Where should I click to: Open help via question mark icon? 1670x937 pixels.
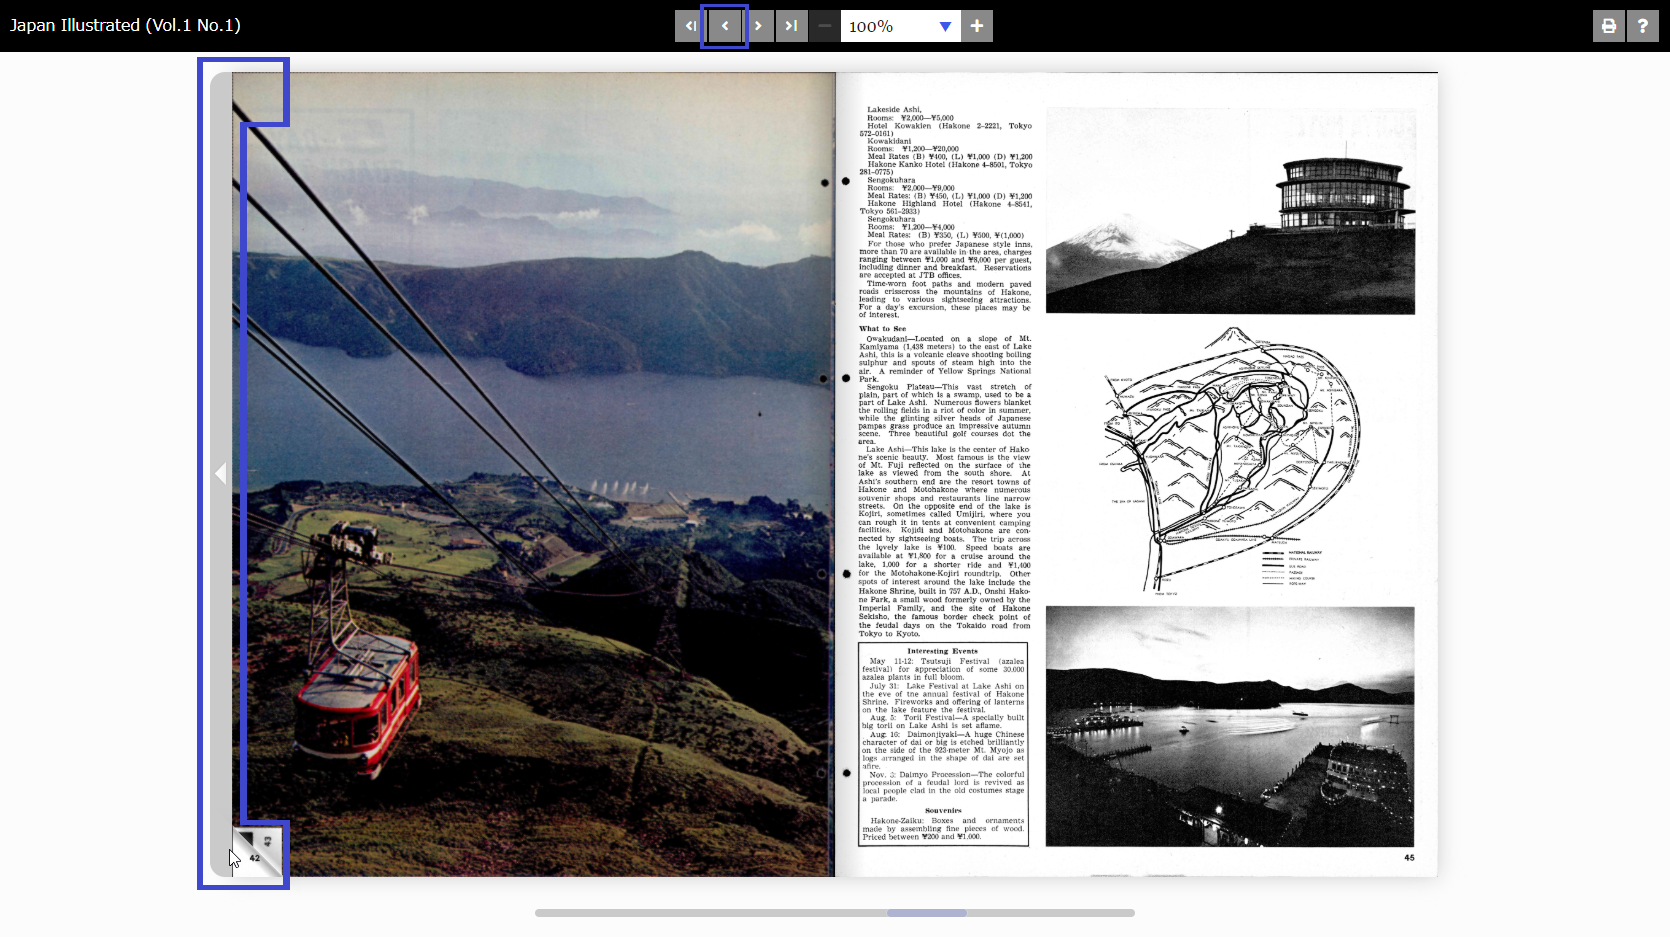1642,26
